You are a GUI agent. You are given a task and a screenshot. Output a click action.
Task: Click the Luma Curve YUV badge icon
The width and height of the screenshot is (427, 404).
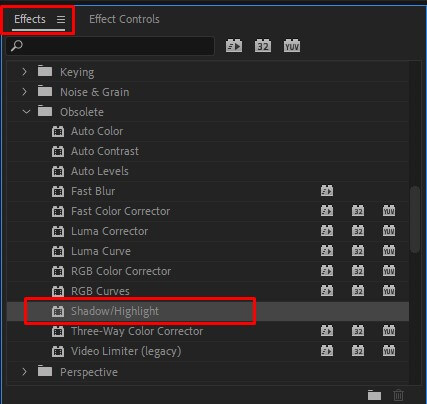coord(389,251)
